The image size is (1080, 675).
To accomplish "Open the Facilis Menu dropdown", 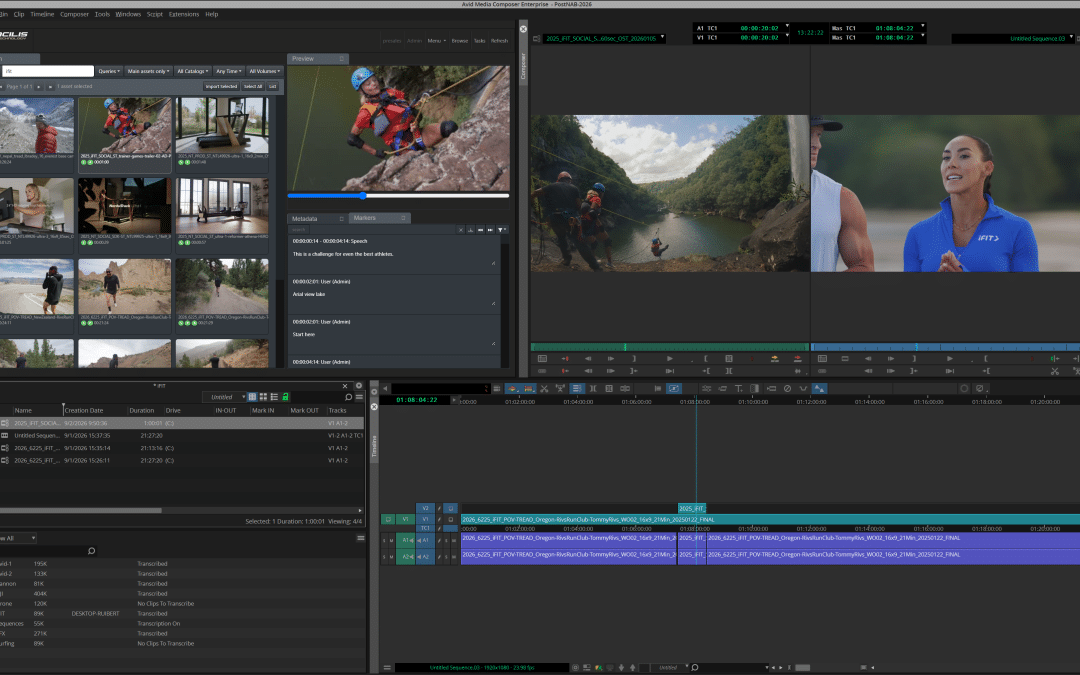I will point(436,41).
